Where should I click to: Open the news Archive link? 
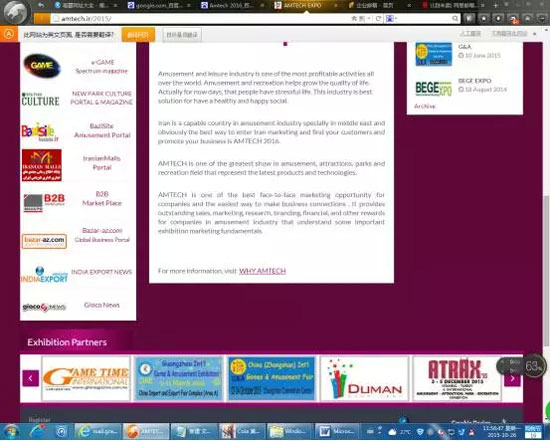tap(424, 106)
